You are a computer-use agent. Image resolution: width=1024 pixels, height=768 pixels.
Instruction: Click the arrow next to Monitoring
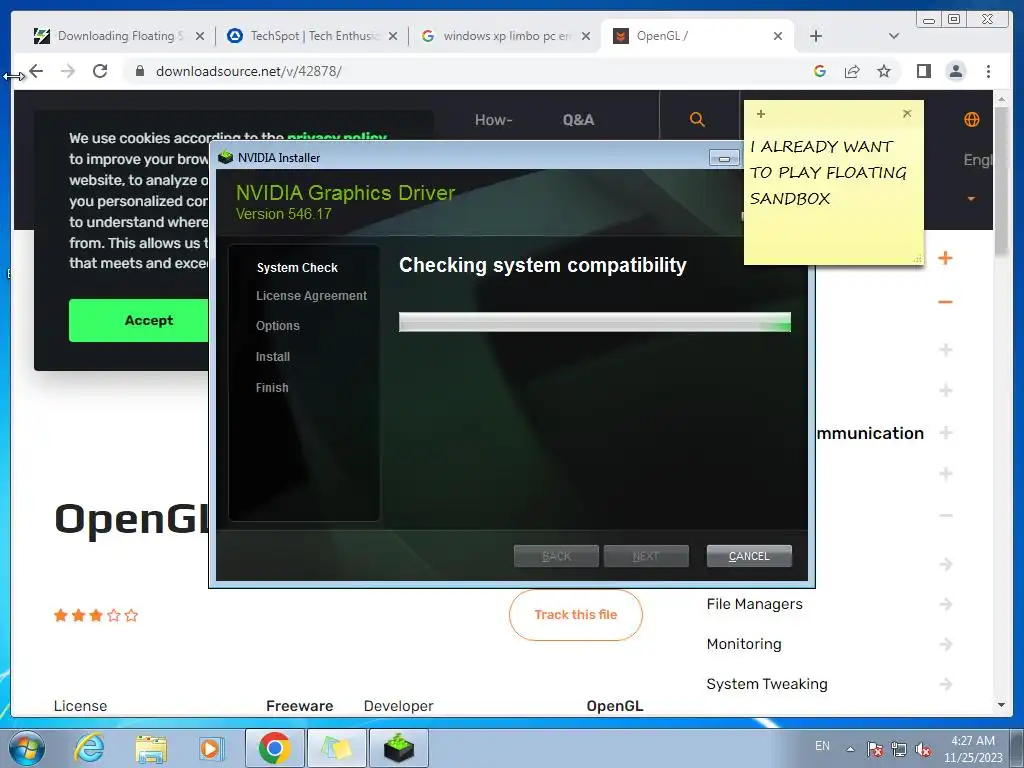(x=946, y=644)
